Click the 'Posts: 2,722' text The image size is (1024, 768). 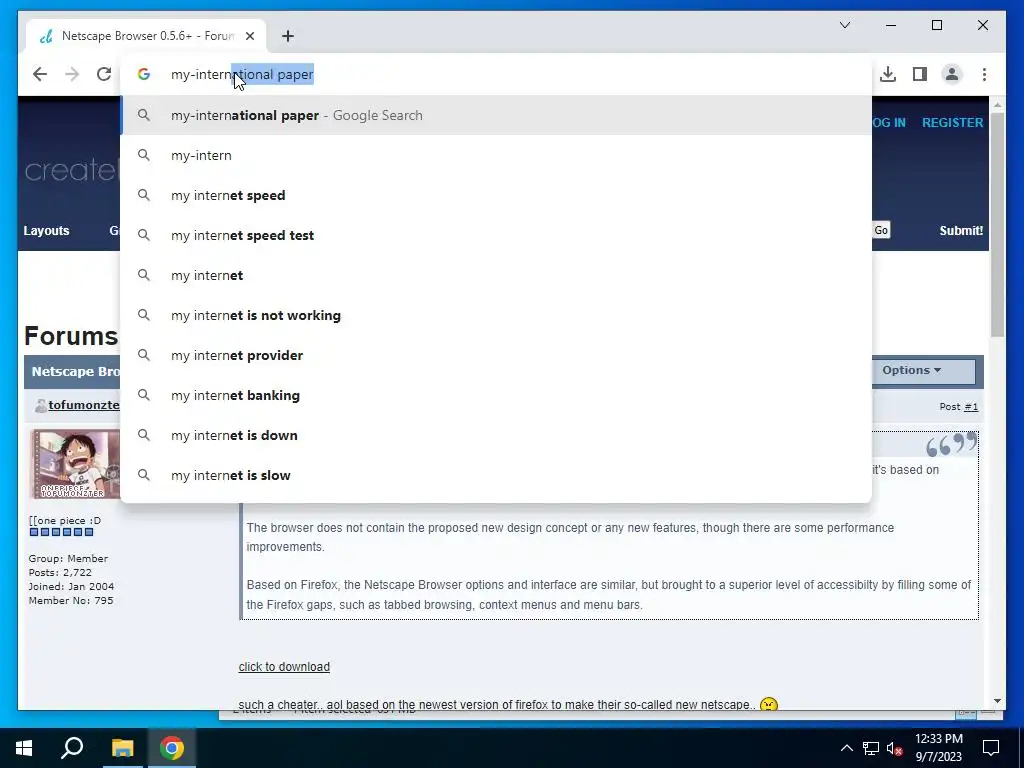click(x=60, y=573)
